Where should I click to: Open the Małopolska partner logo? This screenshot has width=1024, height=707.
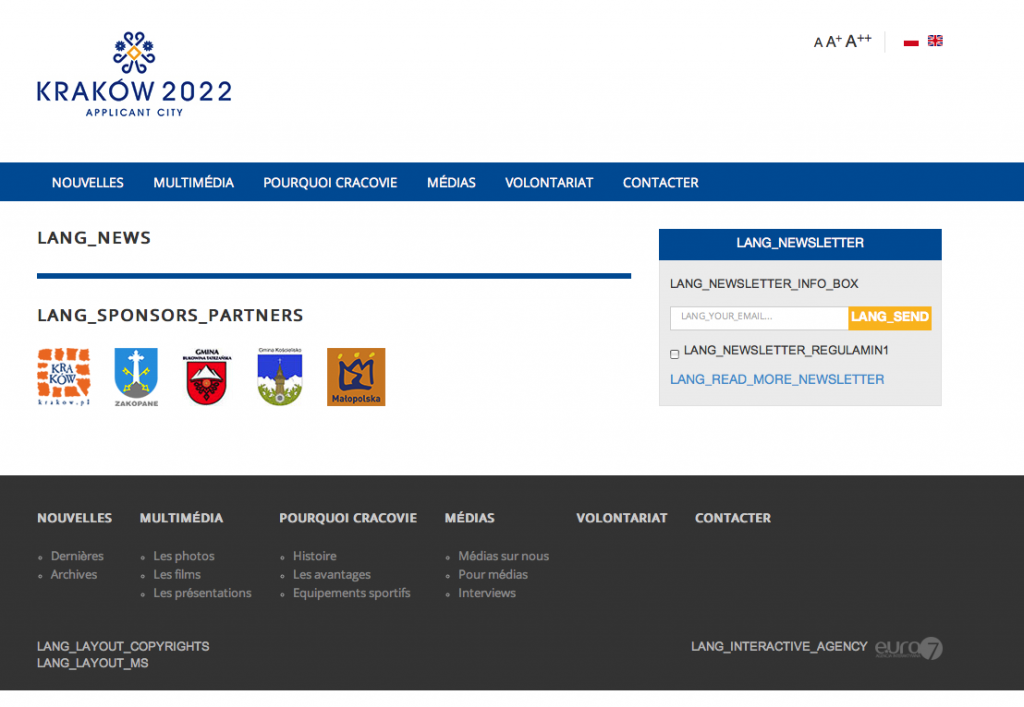[356, 377]
